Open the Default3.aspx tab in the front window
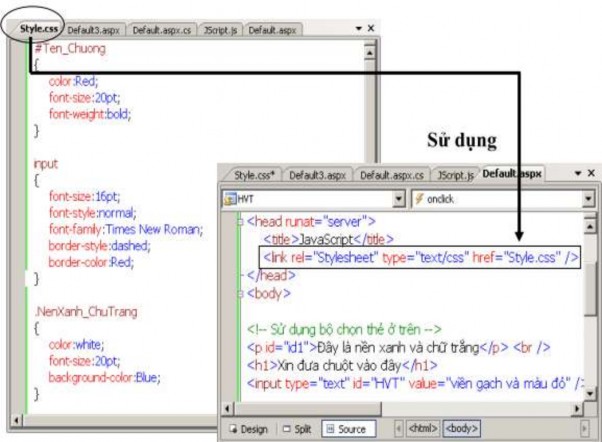 (x=317, y=175)
